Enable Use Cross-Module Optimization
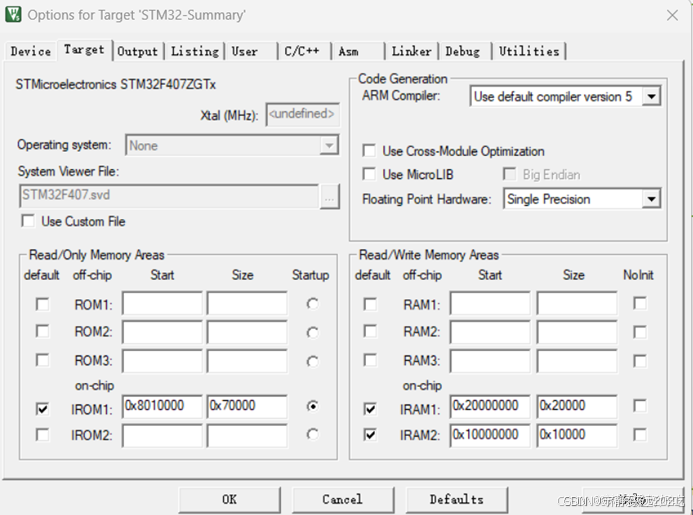693x515 pixels. (369, 151)
